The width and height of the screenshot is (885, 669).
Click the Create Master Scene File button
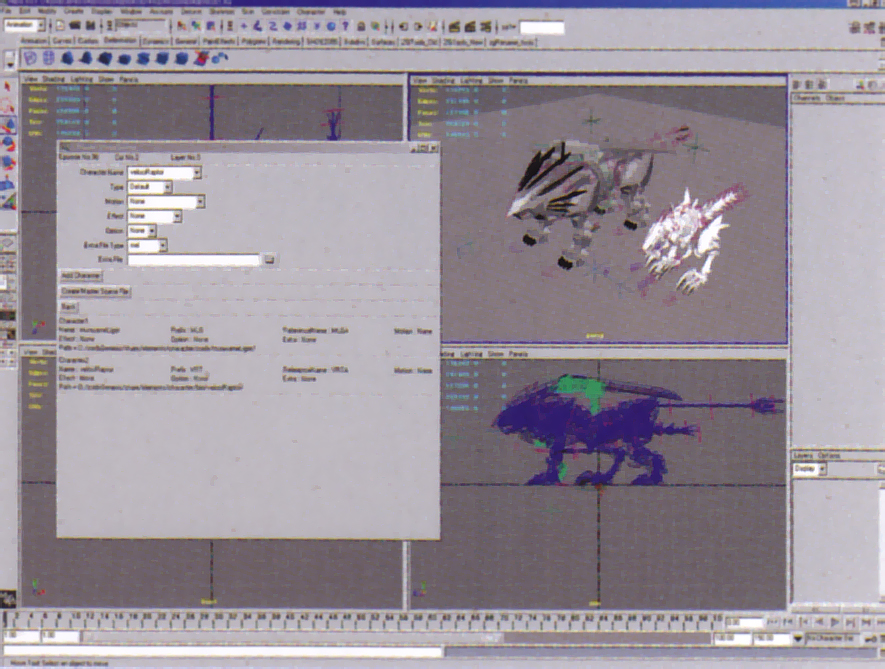click(95, 291)
